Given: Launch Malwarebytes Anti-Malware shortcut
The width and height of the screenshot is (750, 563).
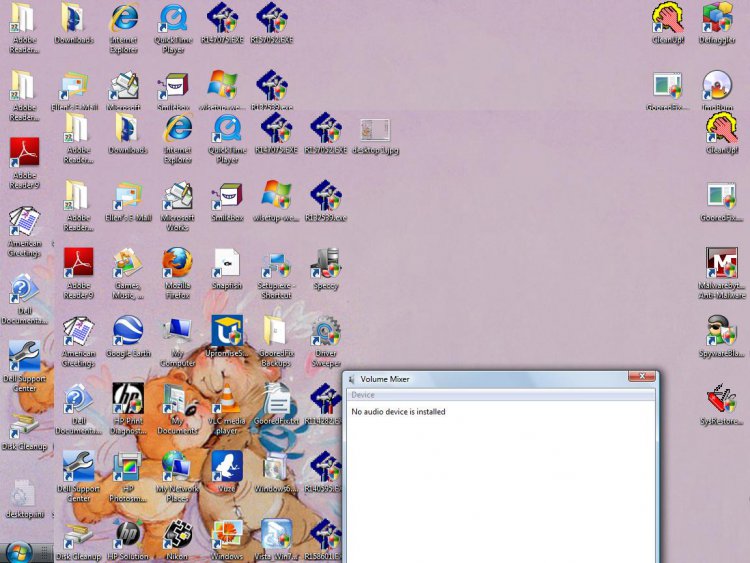Looking at the screenshot, I should (722, 274).
